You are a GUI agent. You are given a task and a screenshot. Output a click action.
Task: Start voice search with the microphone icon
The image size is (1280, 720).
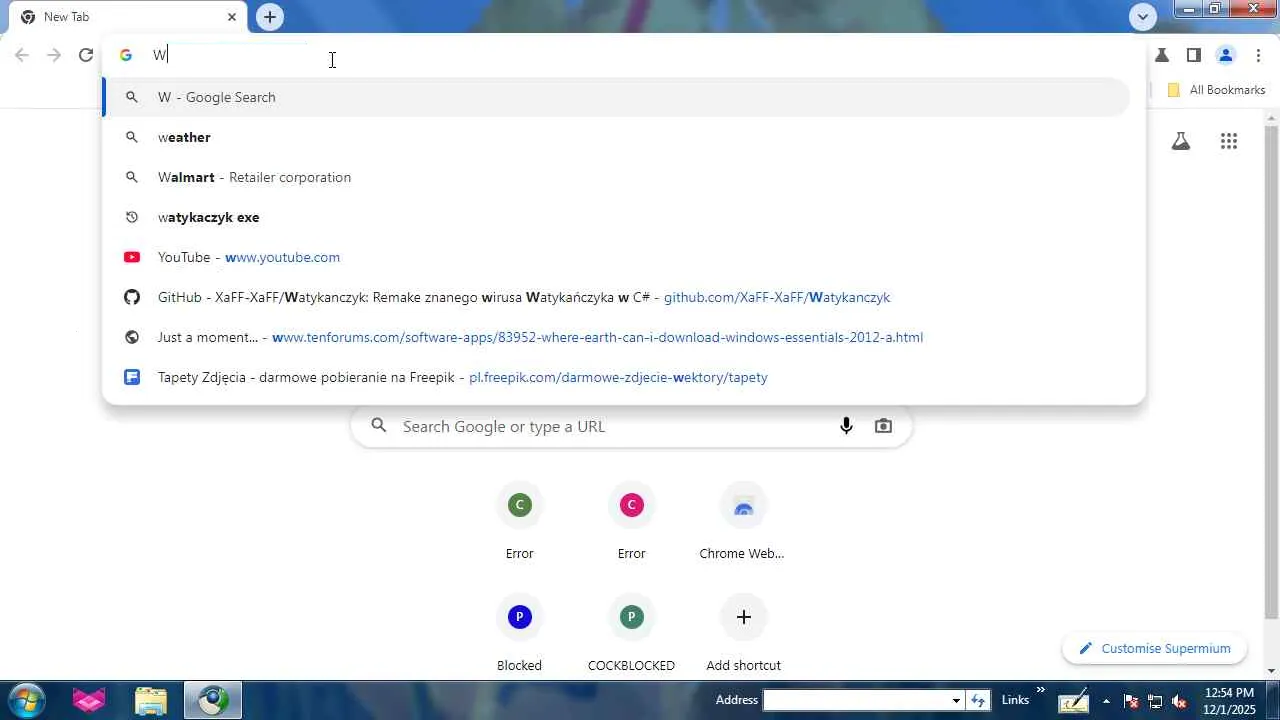tap(846, 426)
